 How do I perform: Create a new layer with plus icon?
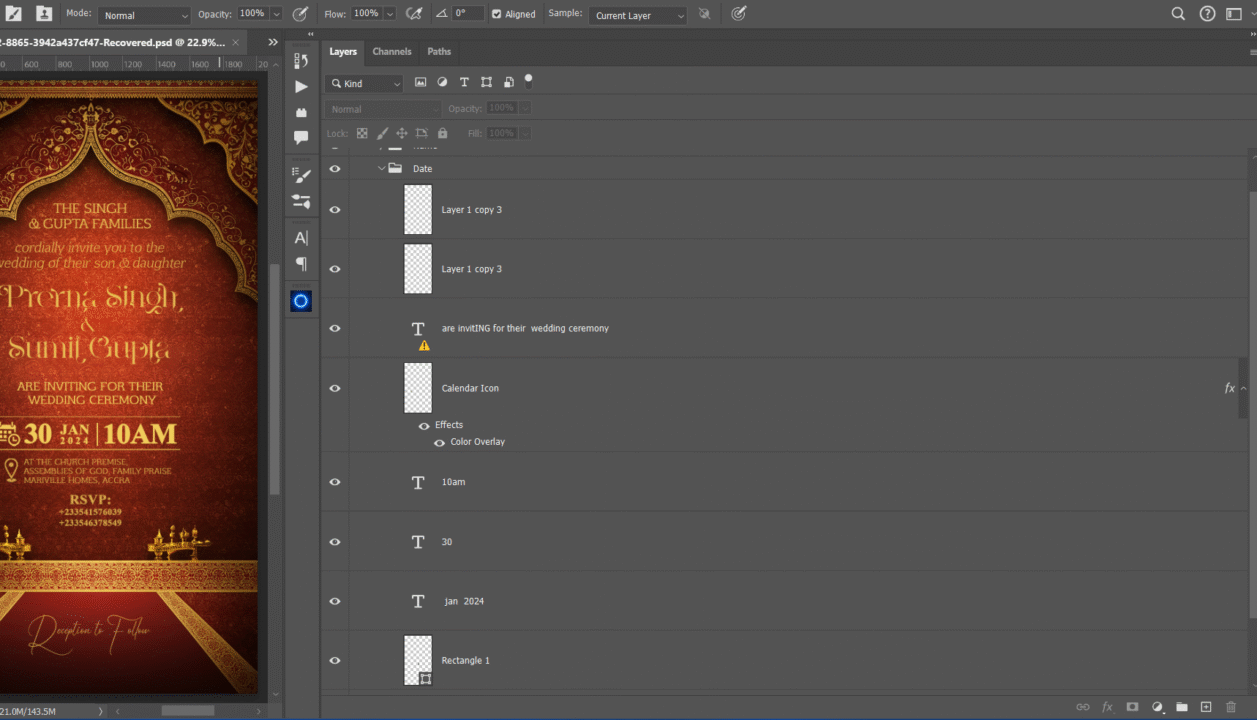coord(1206,707)
